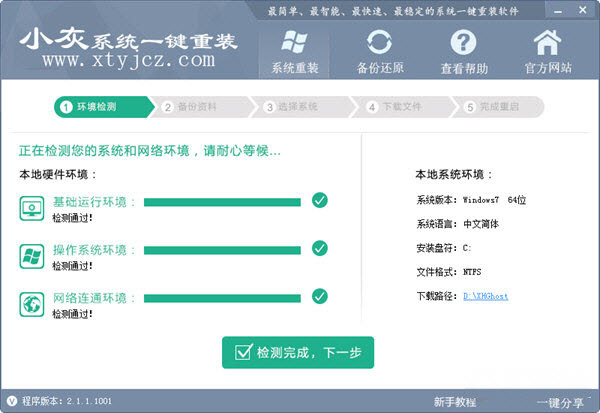The width and height of the screenshot is (600, 413).
Task: Open the D:\XHGhost download path link
Action: tap(486, 296)
